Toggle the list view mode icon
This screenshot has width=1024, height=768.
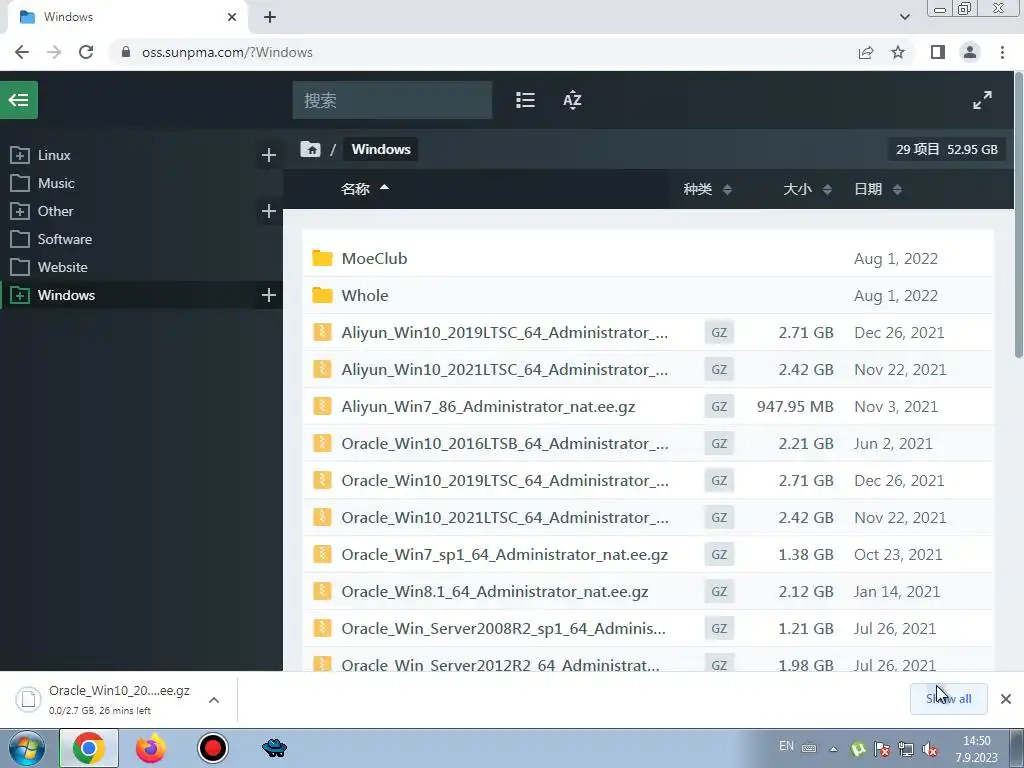click(x=525, y=100)
